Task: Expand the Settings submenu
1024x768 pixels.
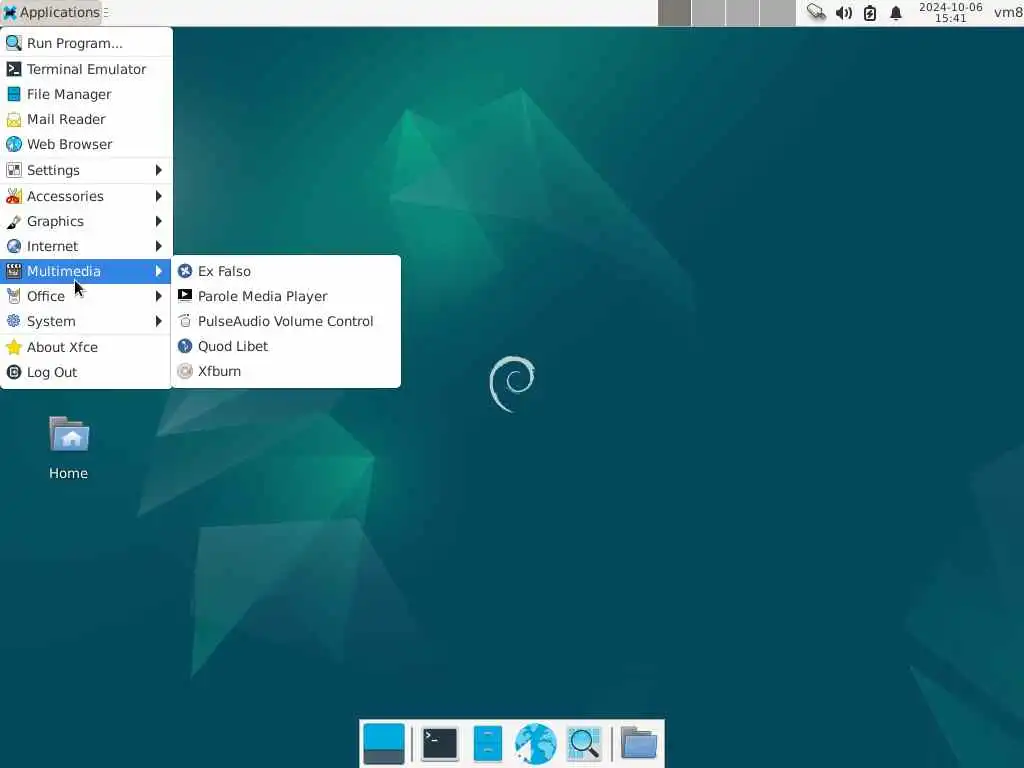Action: [x=86, y=170]
